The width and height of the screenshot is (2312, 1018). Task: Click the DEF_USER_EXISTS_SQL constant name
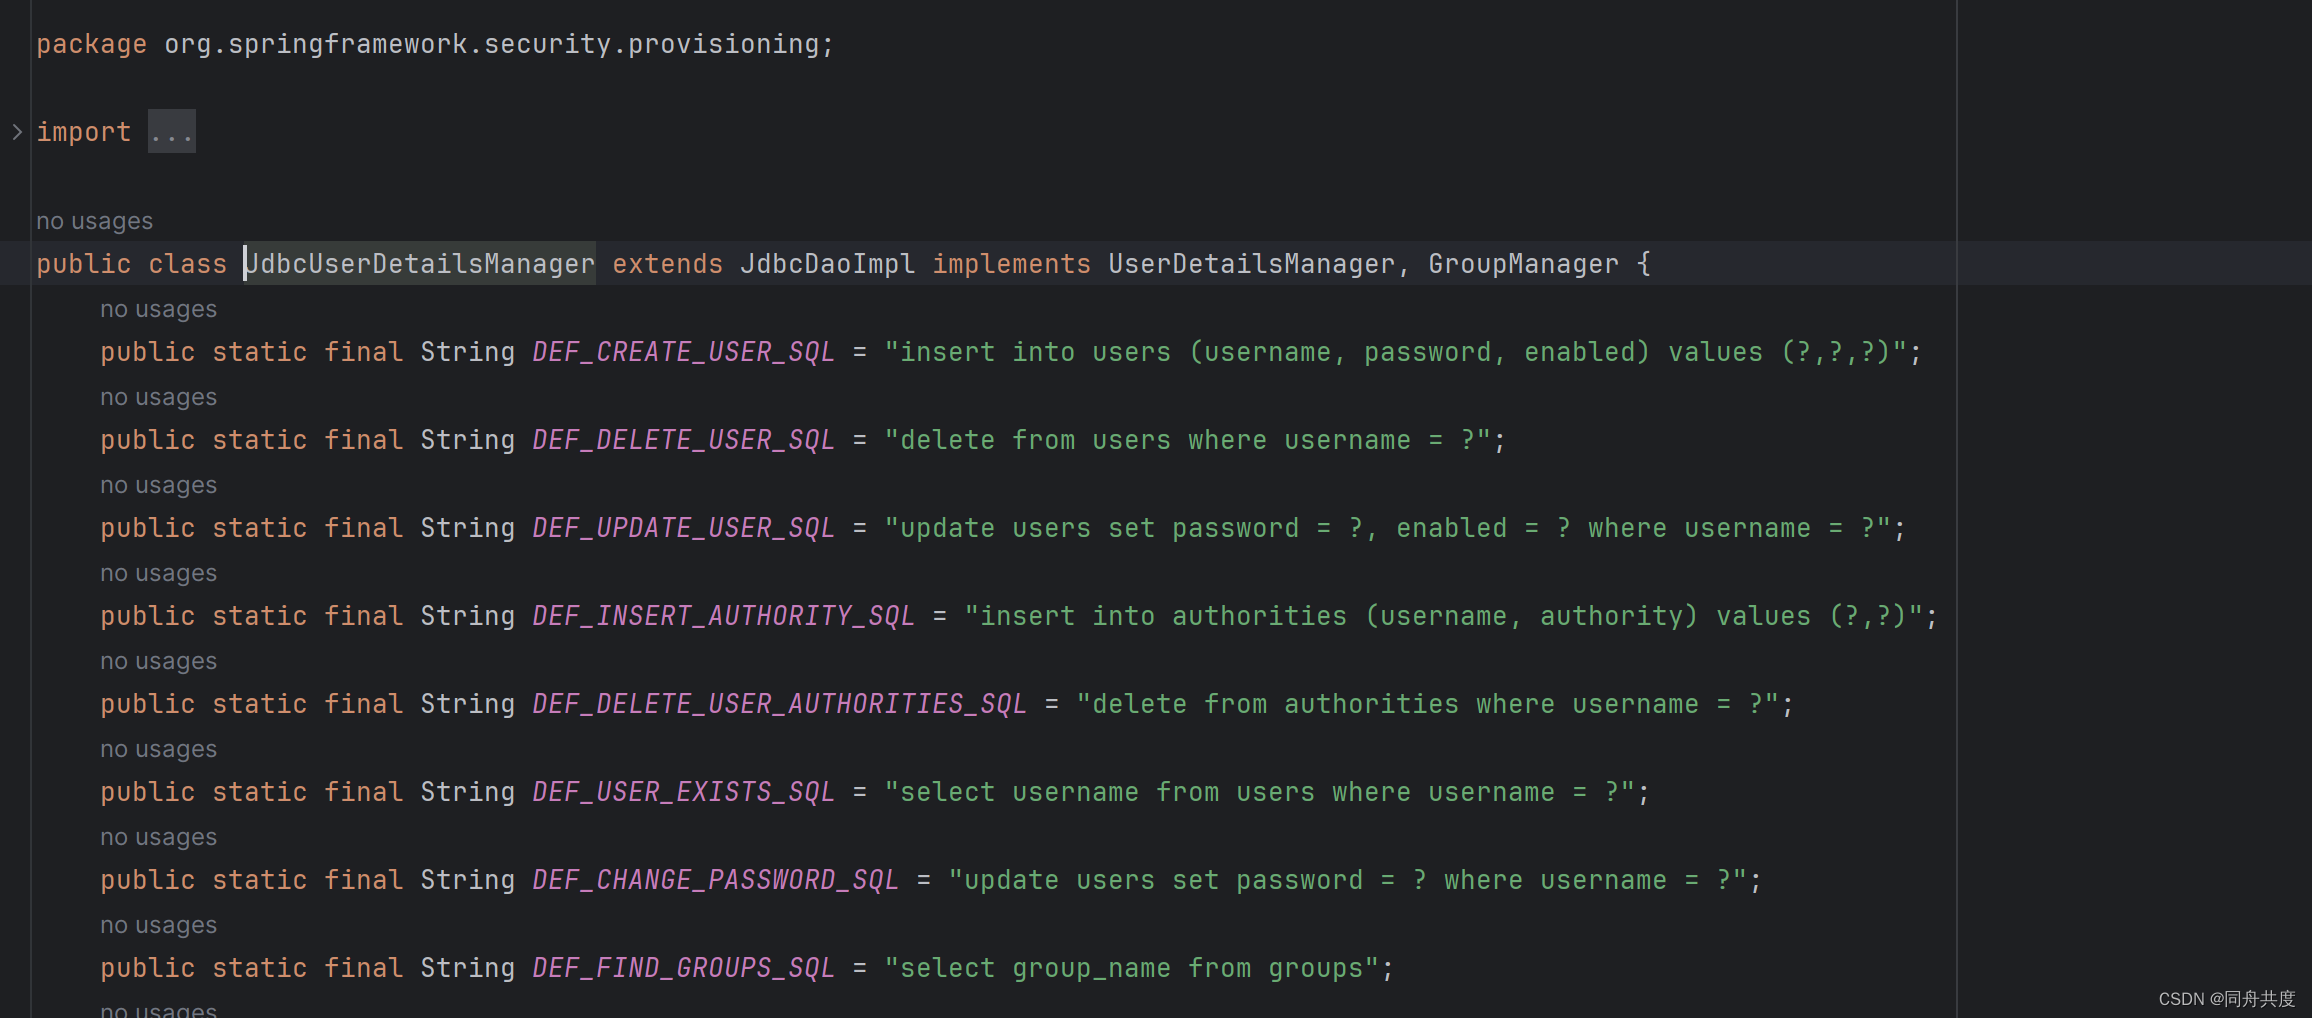[x=684, y=792]
